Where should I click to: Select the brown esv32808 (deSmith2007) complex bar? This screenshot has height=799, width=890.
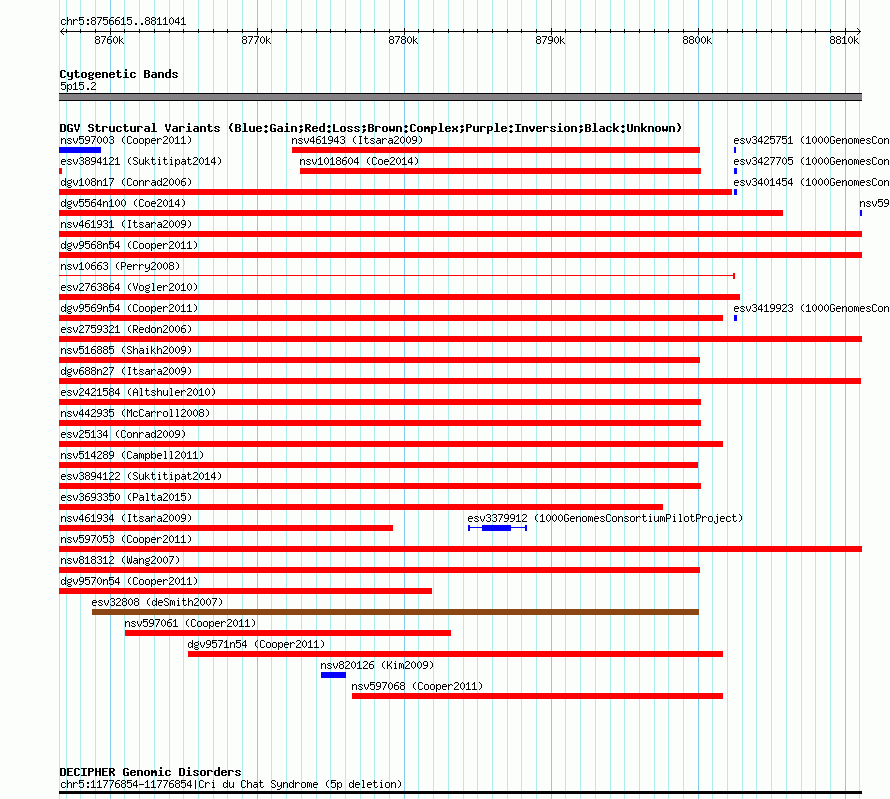(x=395, y=612)
